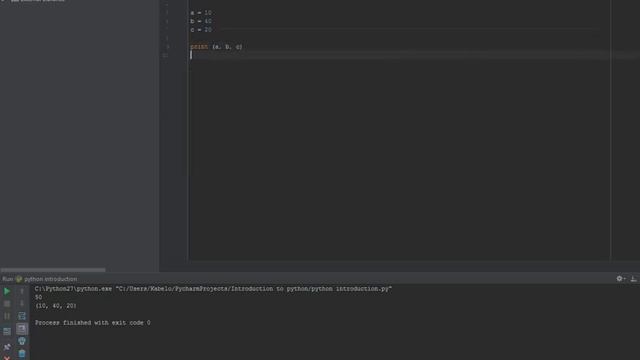640x360 pixels.
Task: Hide the Run tool window
Action: click(x=633, y=279)
